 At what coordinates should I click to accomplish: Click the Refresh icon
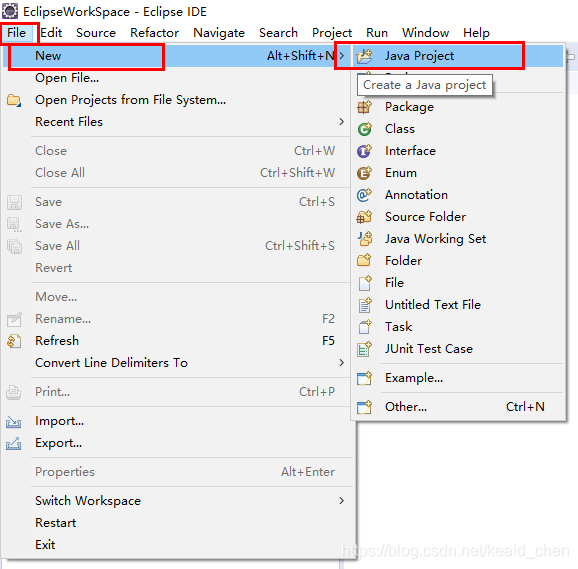pyautogui.click(x=14, y=341)
